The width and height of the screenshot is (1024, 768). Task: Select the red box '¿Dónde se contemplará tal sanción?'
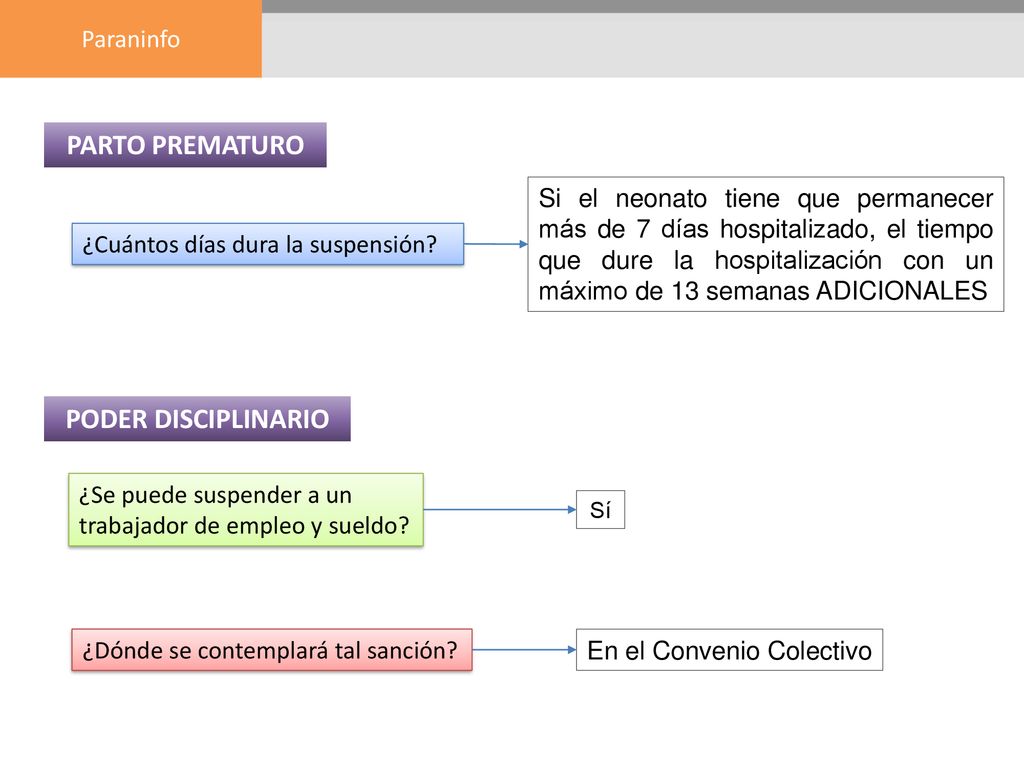click(272, 650)
